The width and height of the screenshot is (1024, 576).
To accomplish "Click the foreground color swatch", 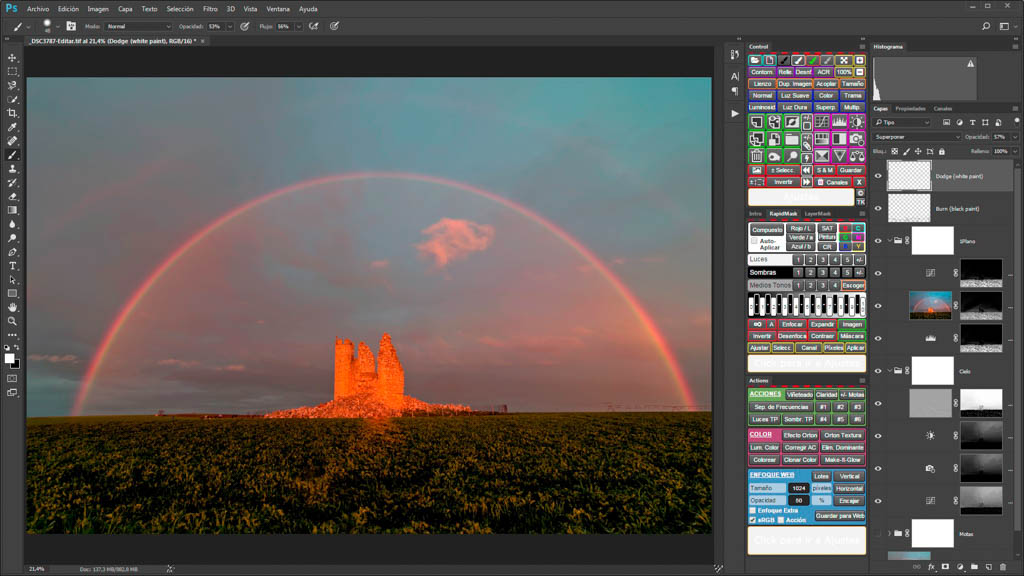I will tap(10, 358).
